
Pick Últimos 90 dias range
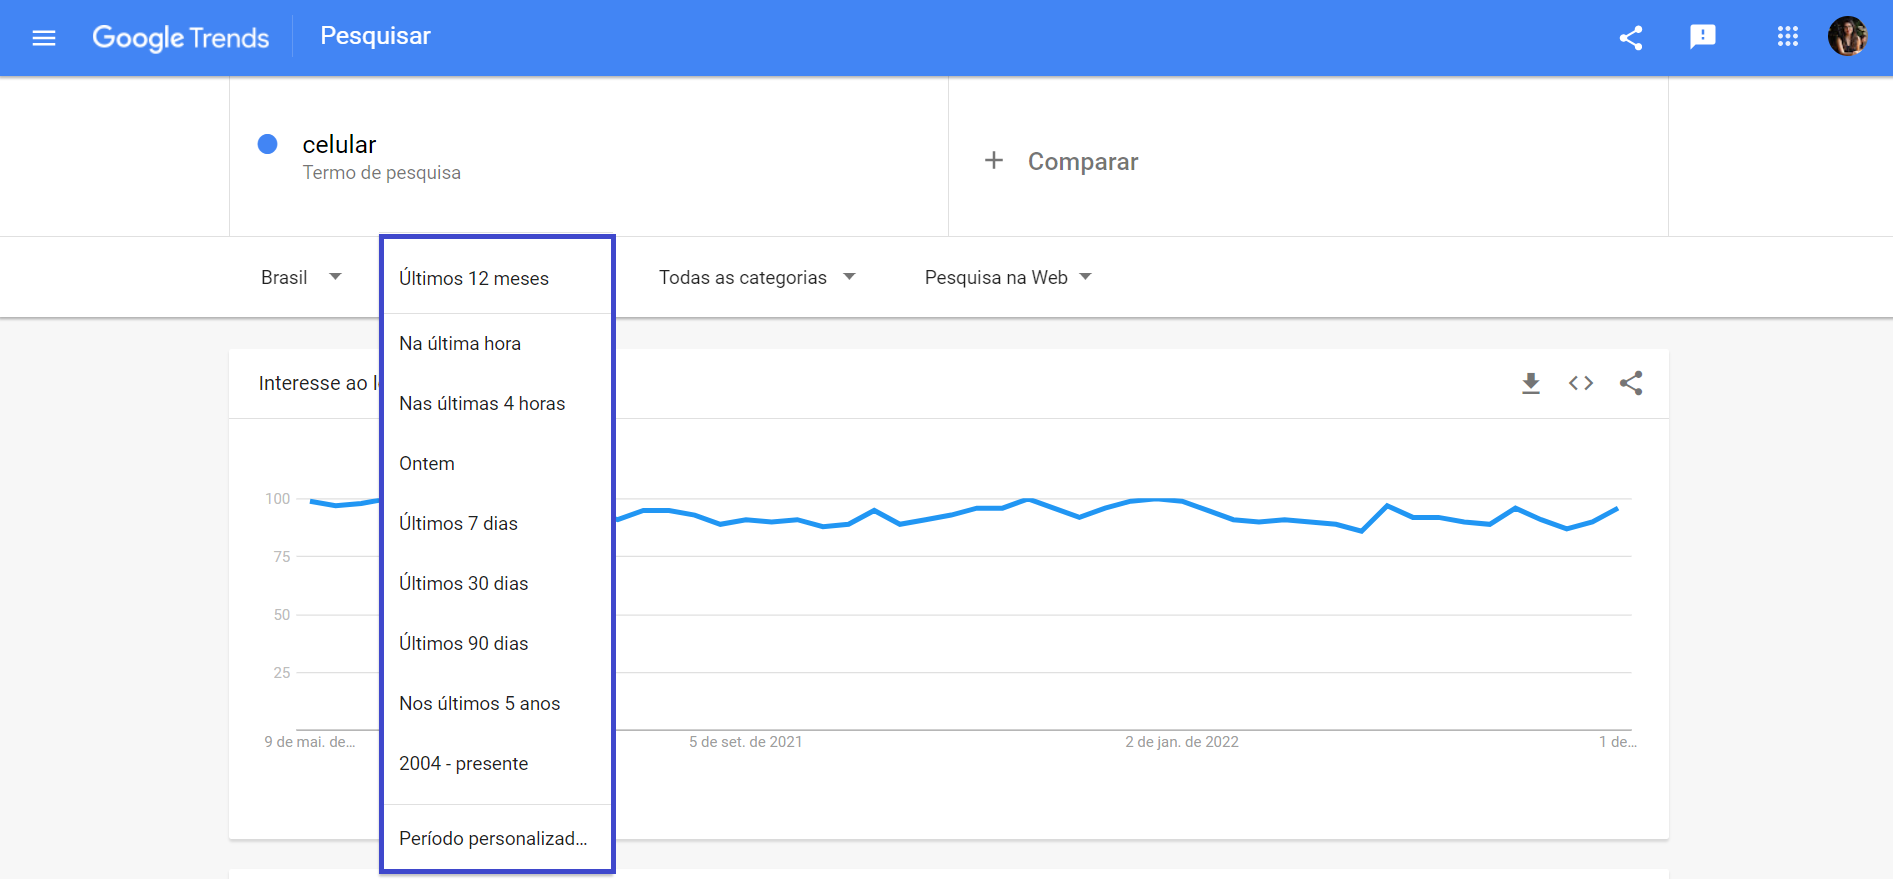click(x=497, y=643)
